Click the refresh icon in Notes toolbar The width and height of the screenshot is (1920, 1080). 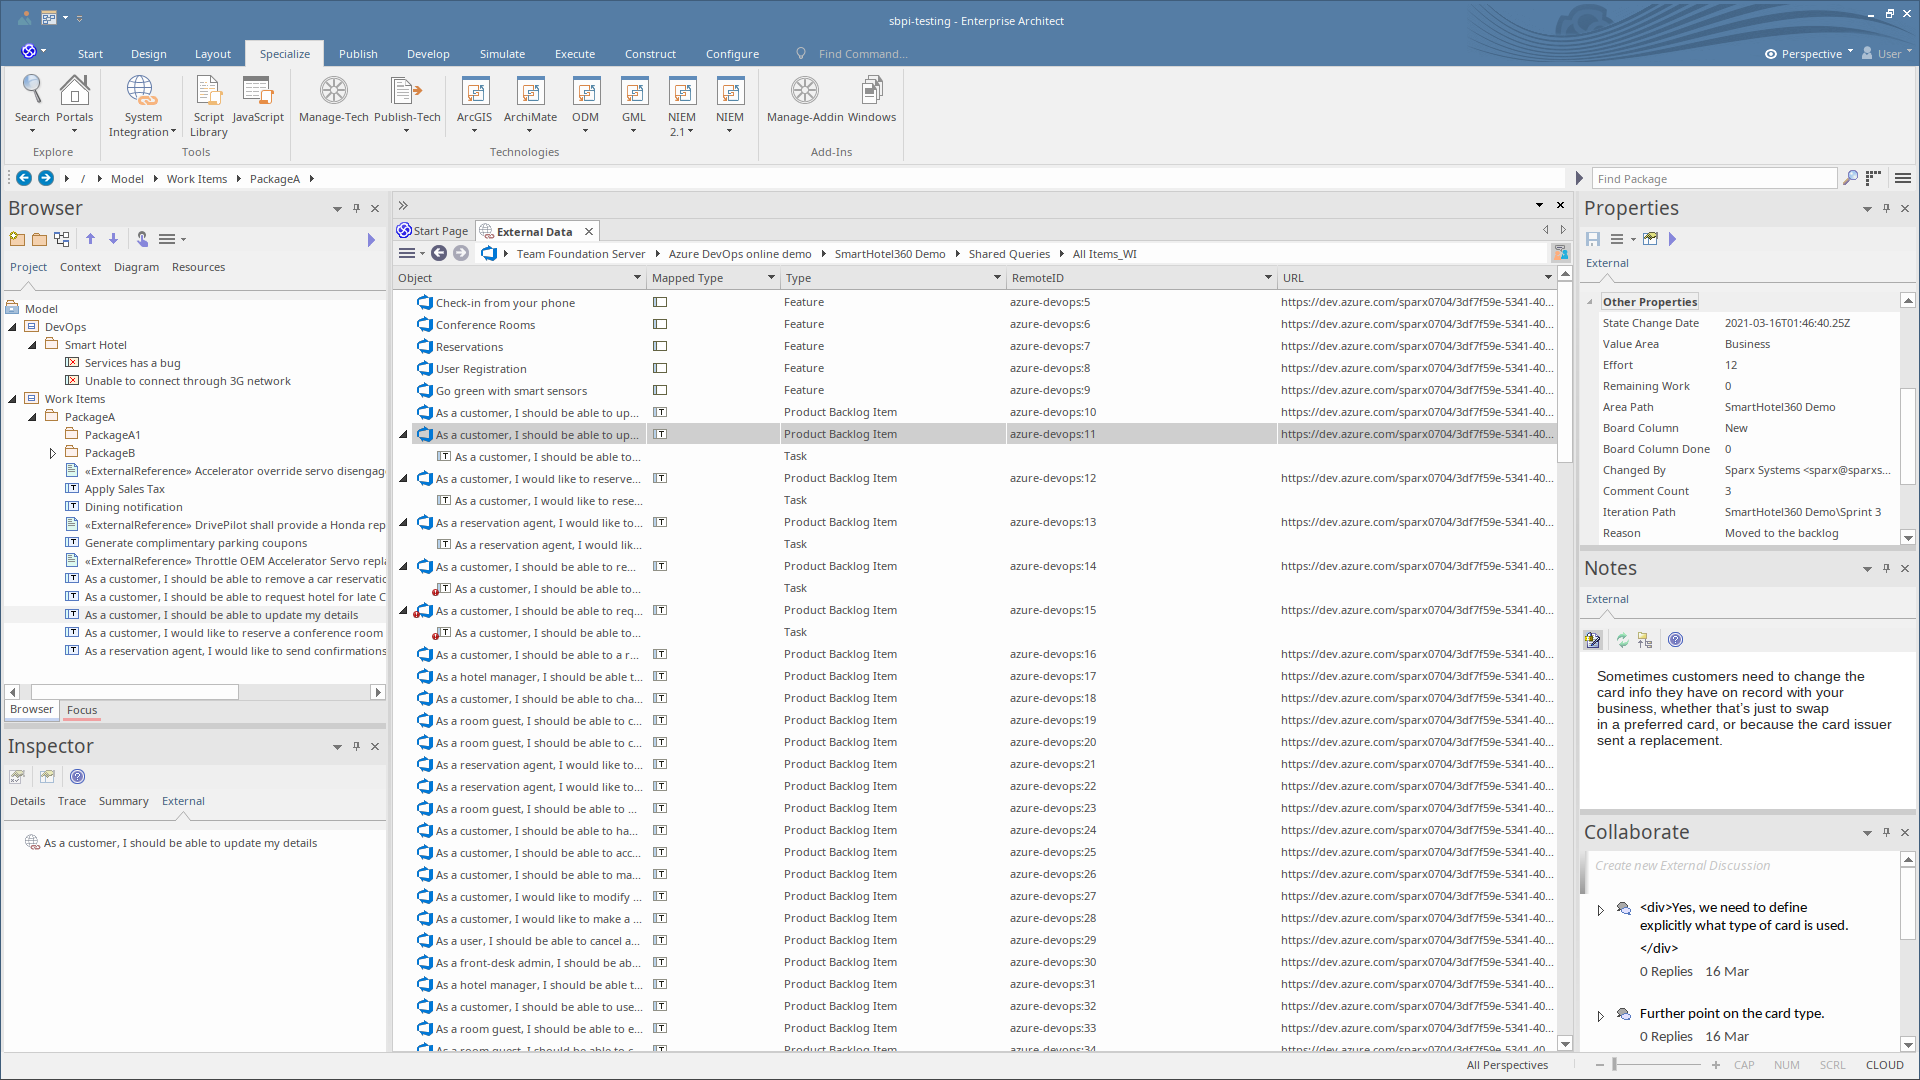click(1622, 640)
